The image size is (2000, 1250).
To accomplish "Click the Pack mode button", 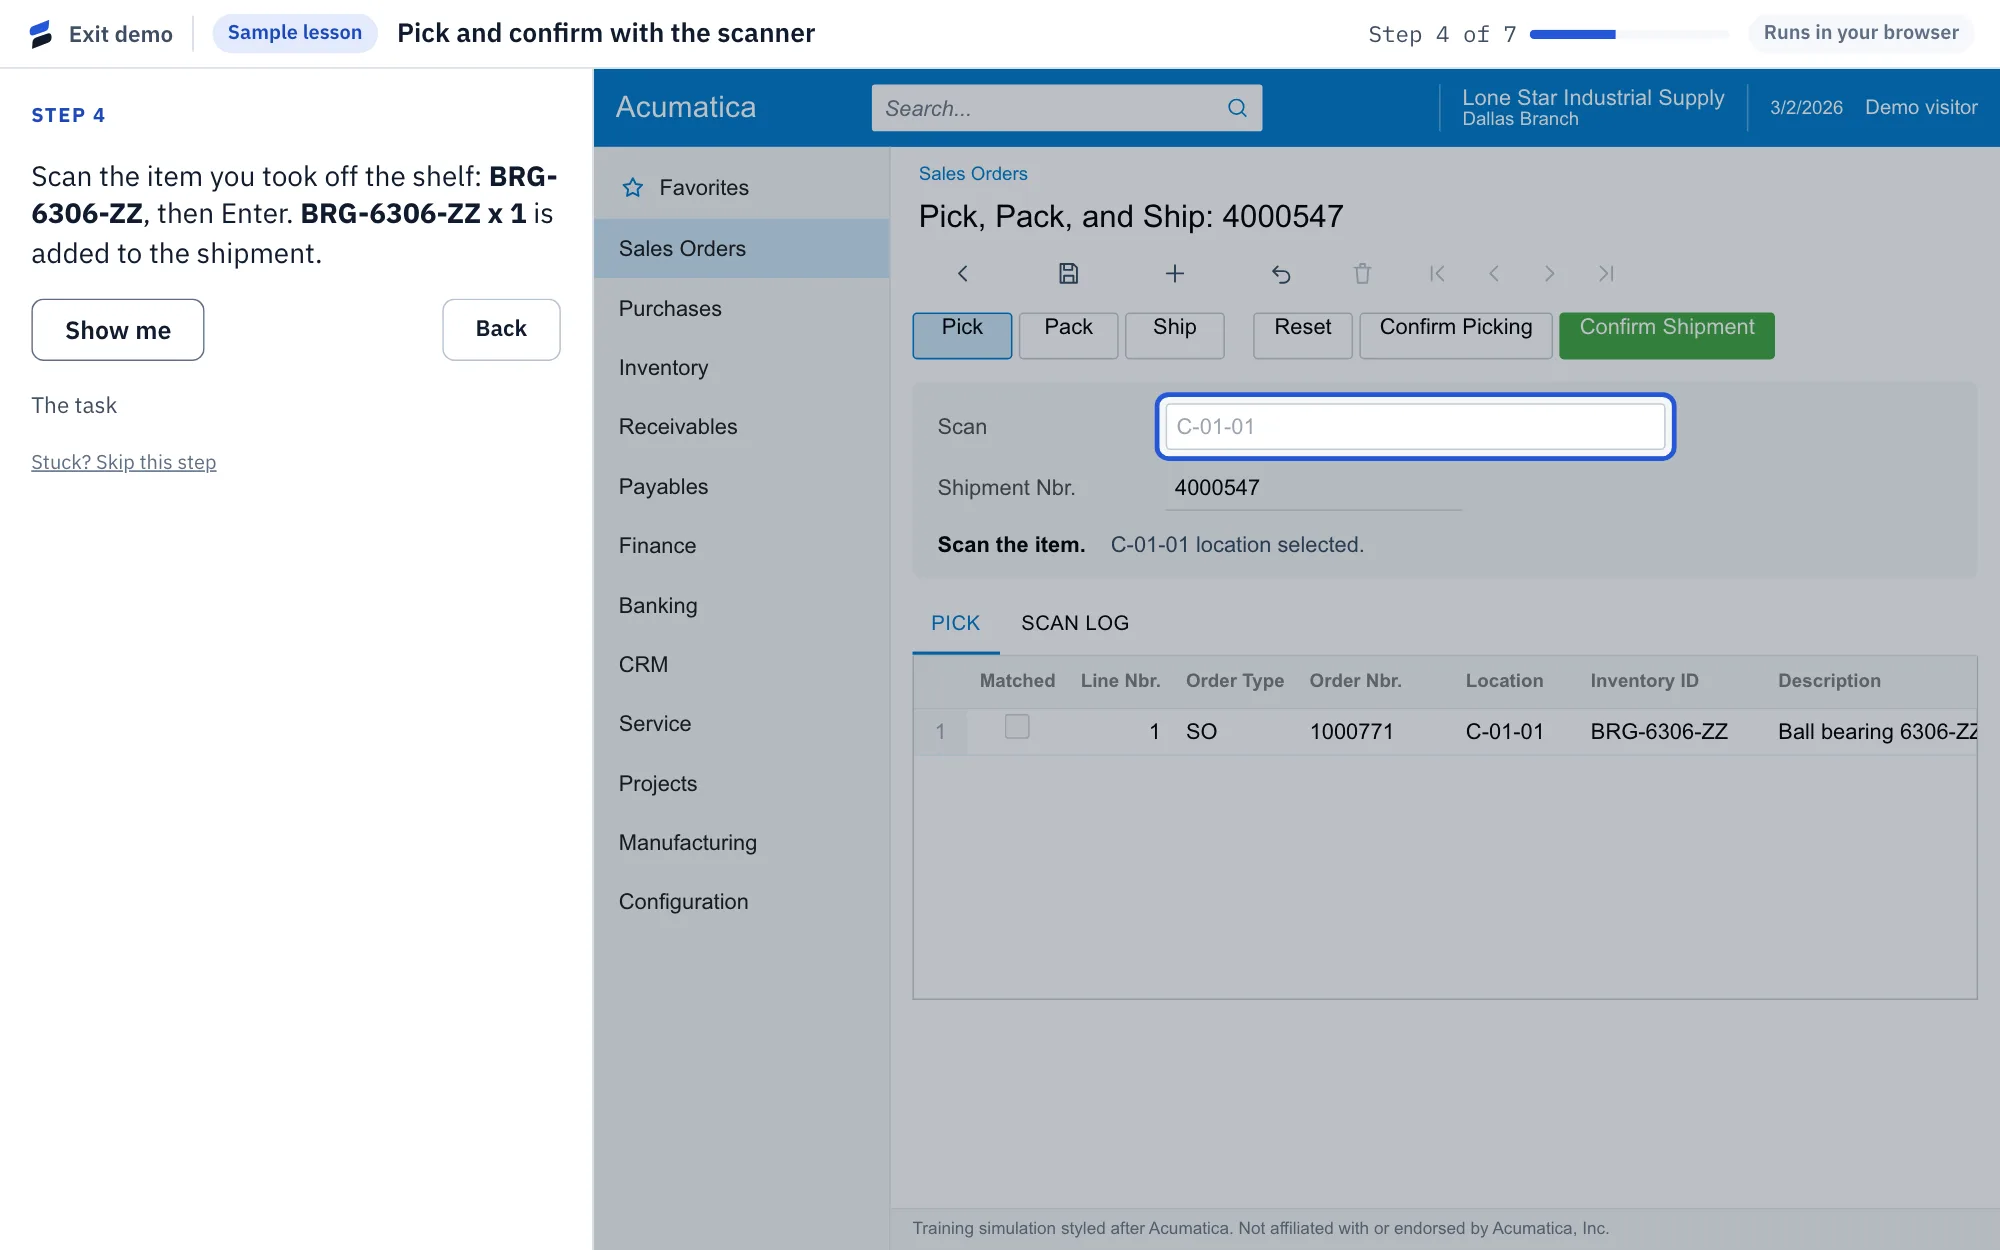I will coord(1068,335).
